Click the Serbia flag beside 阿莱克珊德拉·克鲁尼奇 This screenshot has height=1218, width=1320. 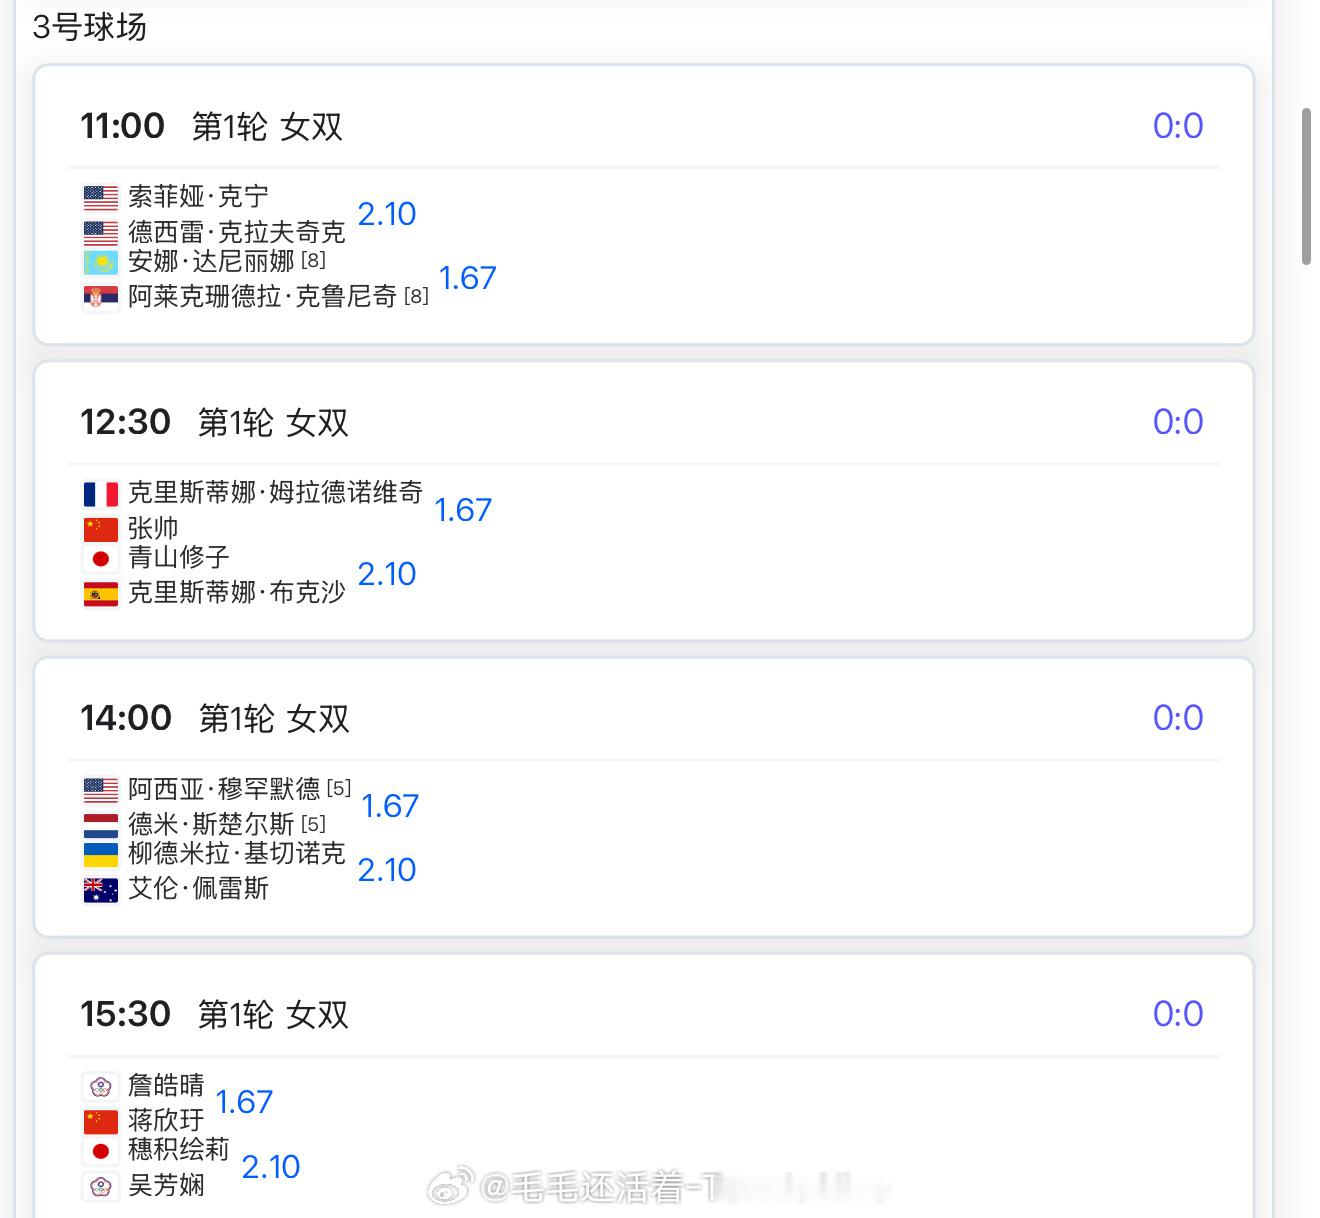[x=100, y=297]
